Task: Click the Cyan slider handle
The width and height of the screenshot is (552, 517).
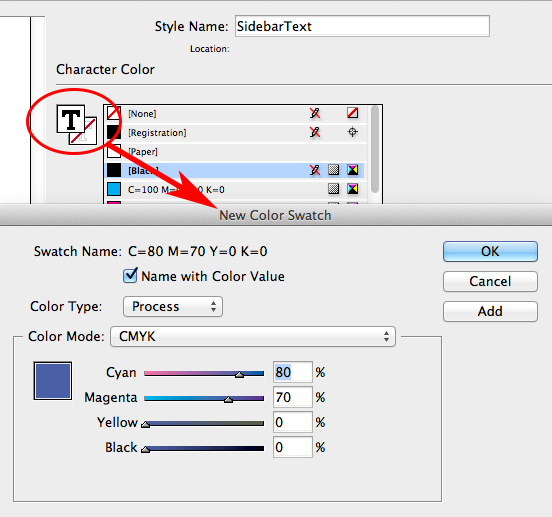Action: click(x=239, y=374)
